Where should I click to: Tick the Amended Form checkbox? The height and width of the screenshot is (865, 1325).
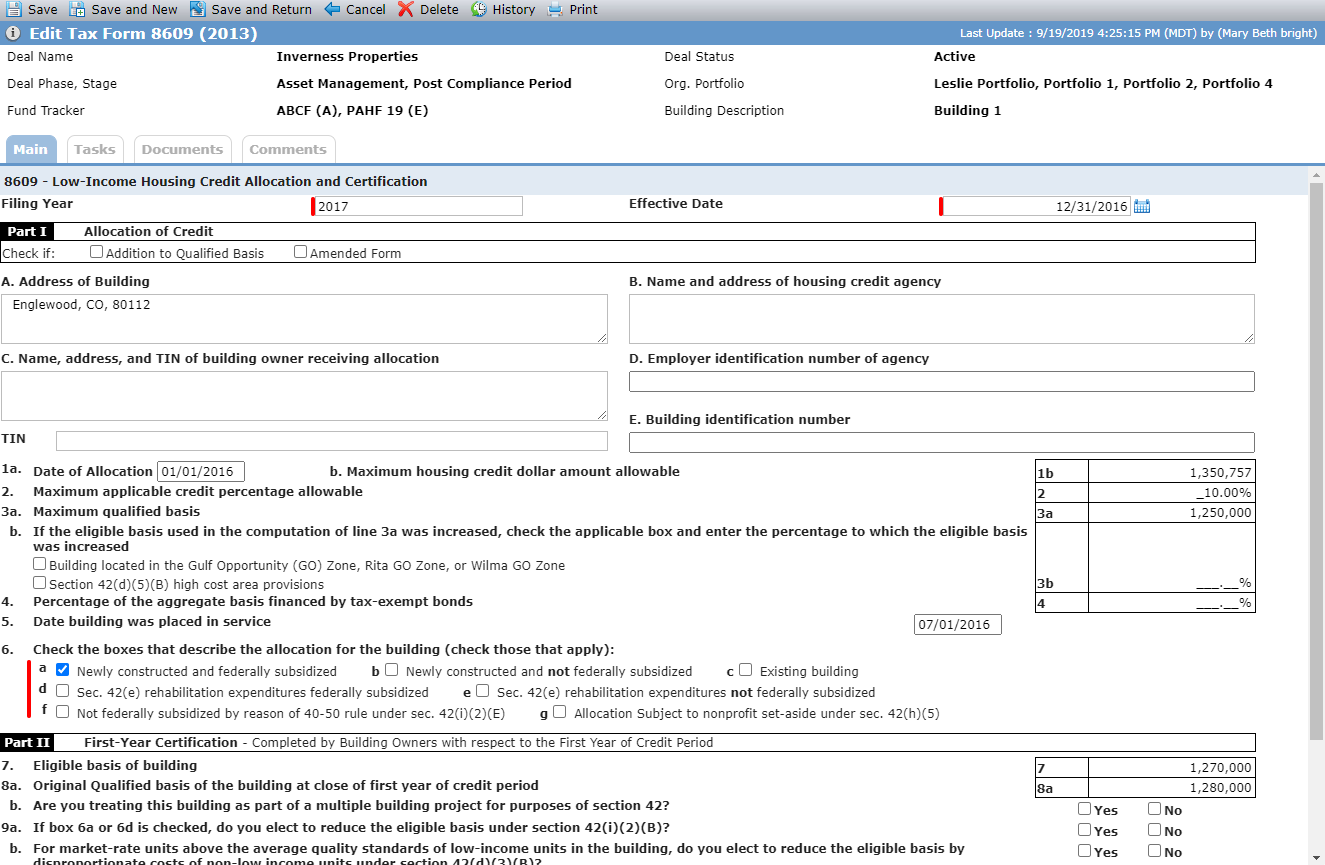[x=301, y=252]
